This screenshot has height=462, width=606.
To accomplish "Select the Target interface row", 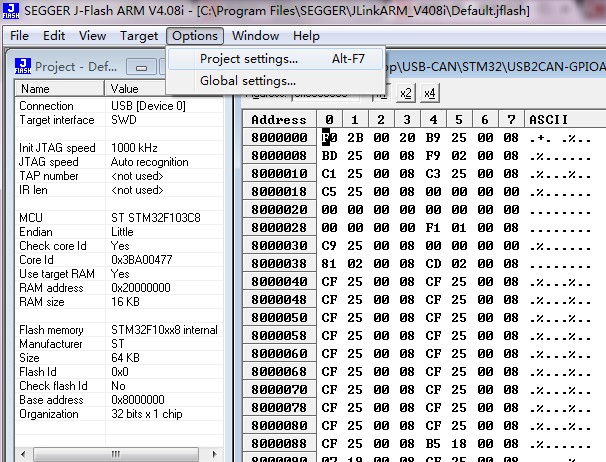I will 119,120.
